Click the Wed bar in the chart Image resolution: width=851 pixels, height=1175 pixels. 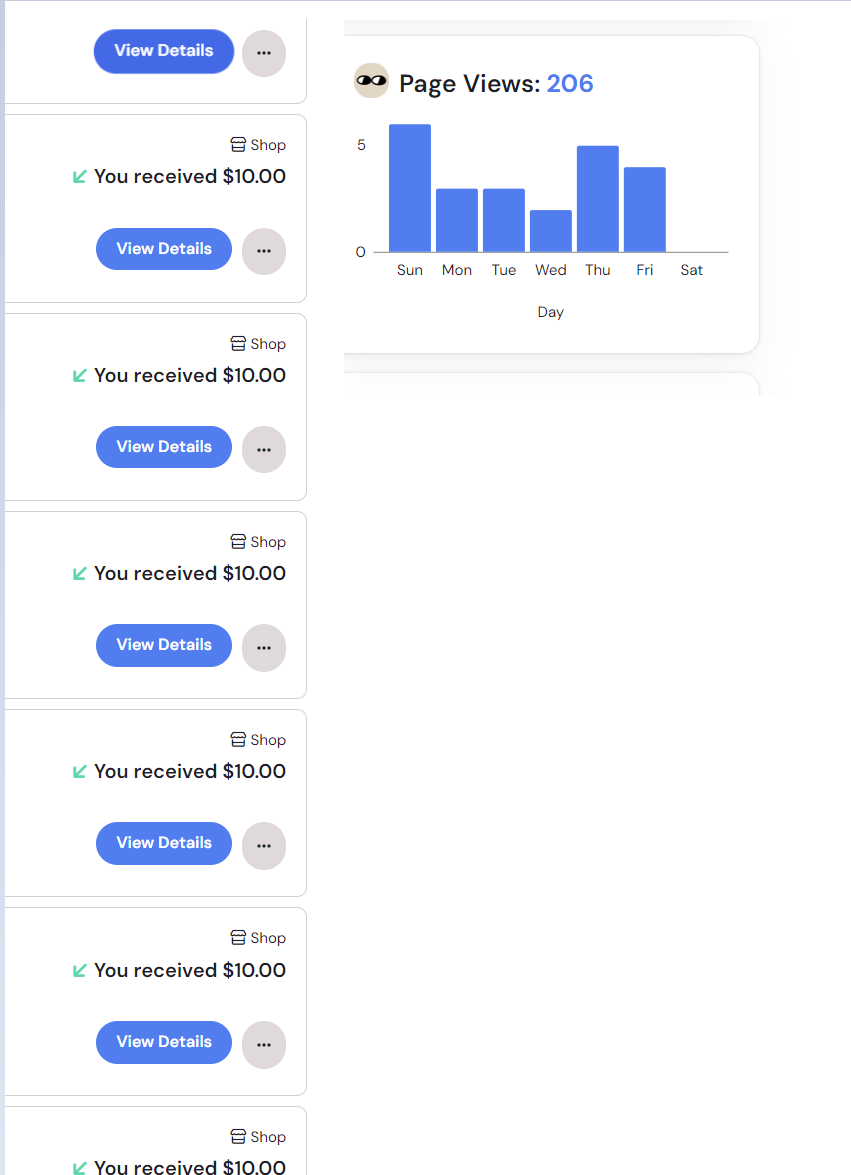tap(551, 231)
